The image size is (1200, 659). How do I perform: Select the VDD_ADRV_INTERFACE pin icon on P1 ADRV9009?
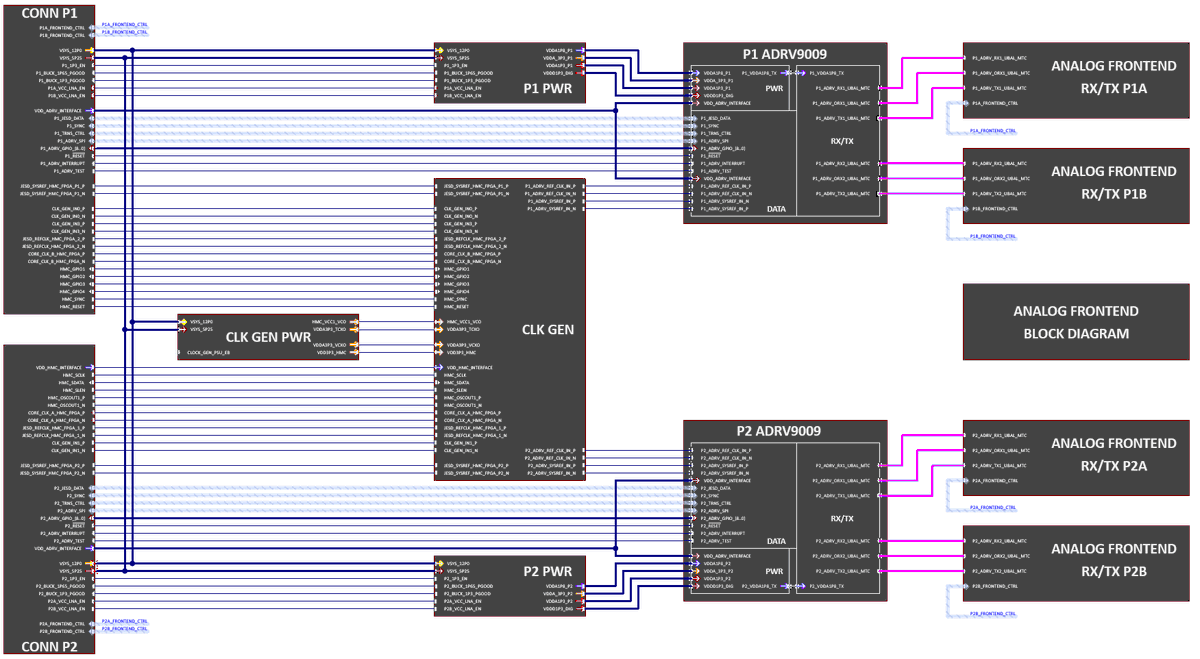(x=696, y=102)
